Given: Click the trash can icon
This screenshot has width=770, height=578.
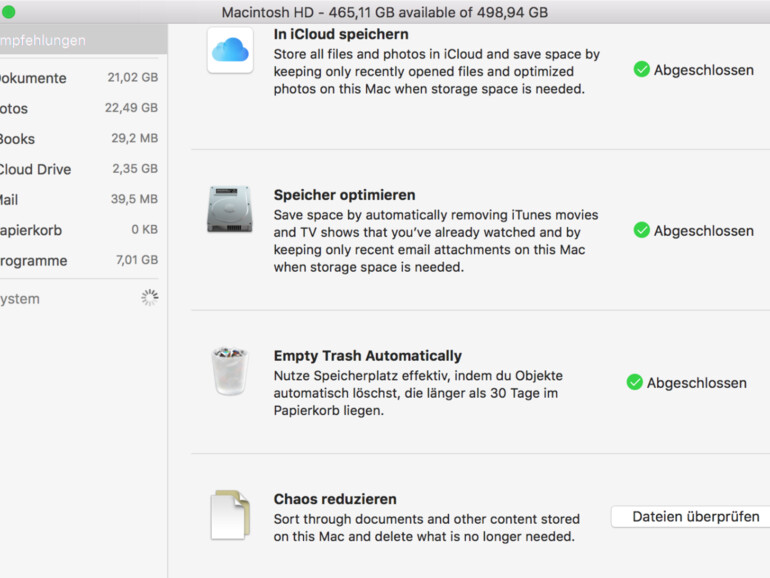Looking at the screenshot, I should coord(229,371).
